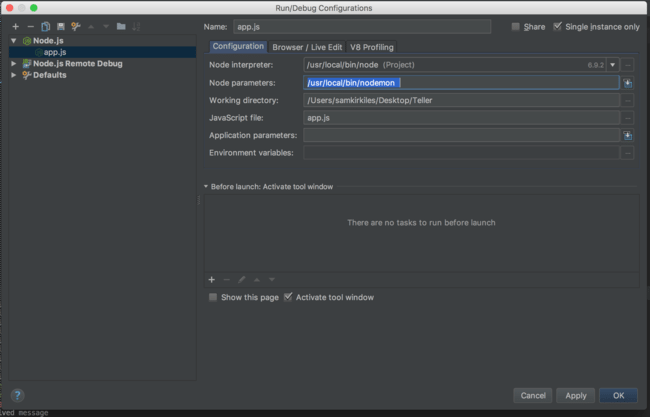Copy the selected configuration
650x417 pixels.
46,26
